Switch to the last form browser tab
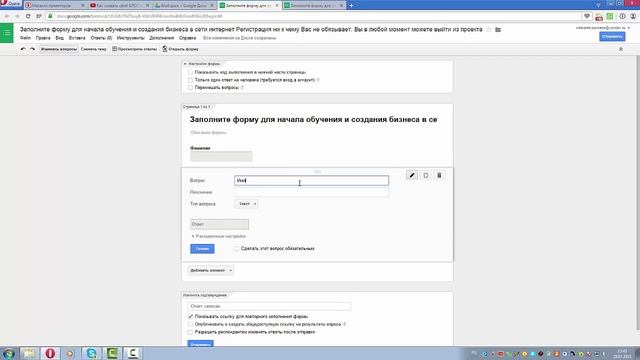Screen dimensions: 640x360 point(313,5)
